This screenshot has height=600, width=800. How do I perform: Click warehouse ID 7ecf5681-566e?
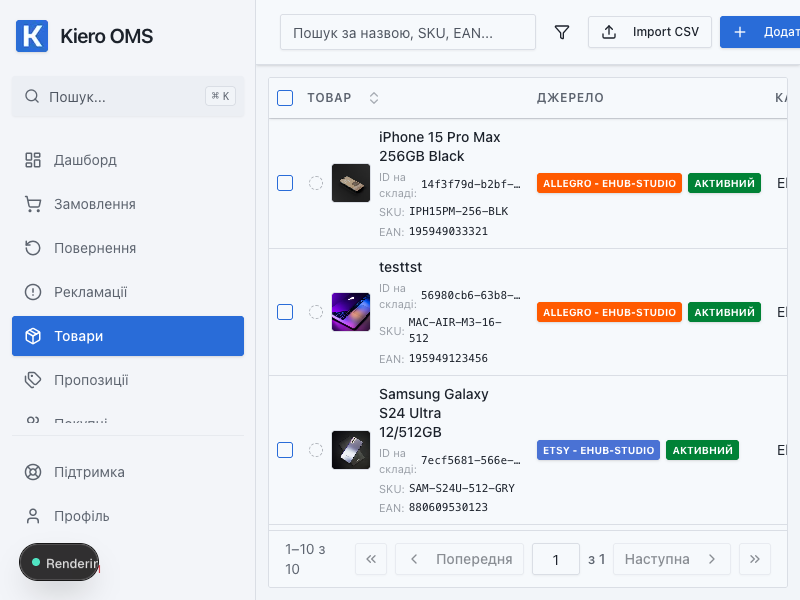[470, 460]
